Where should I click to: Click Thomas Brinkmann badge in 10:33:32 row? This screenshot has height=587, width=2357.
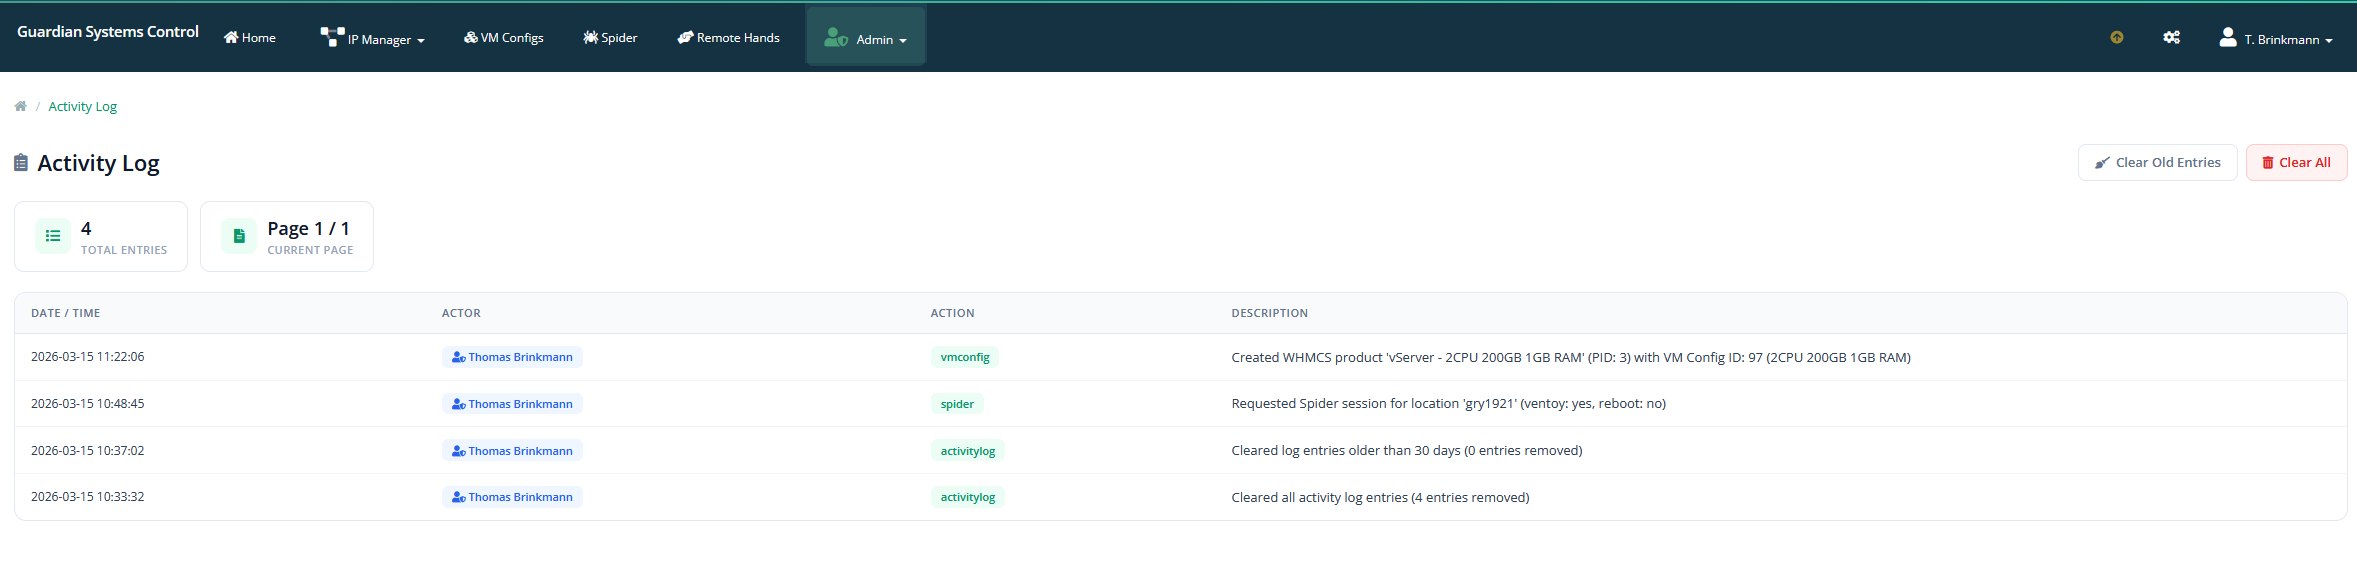(x=512, y=497)
